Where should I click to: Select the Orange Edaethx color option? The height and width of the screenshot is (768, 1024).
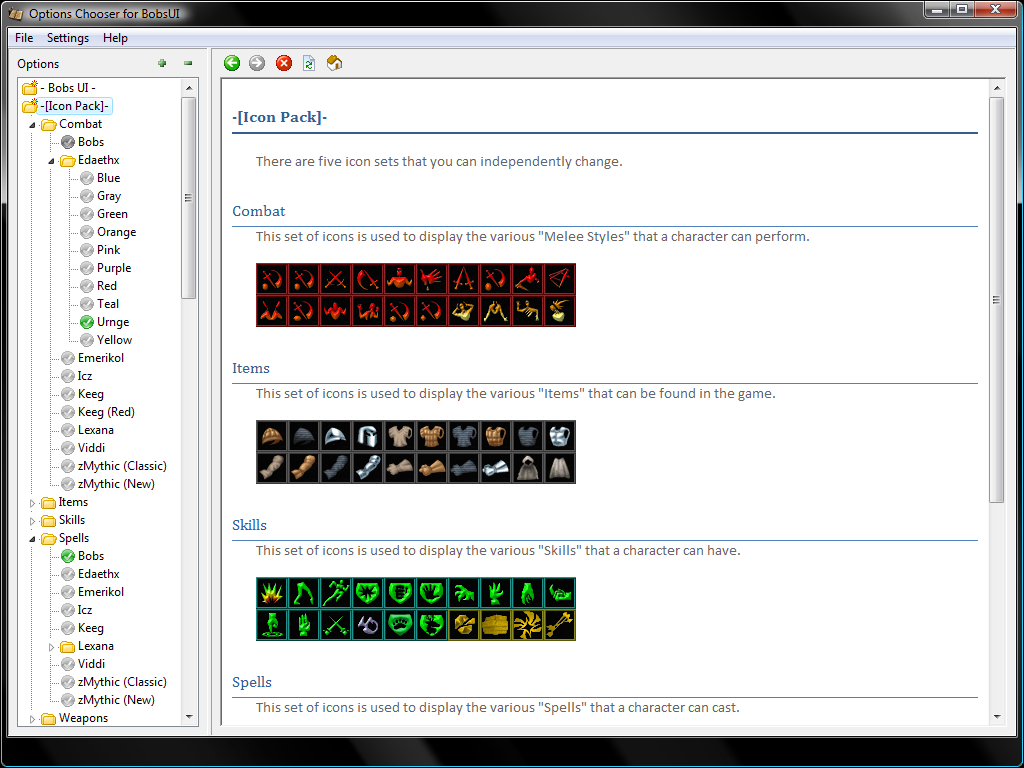(116, 232)
